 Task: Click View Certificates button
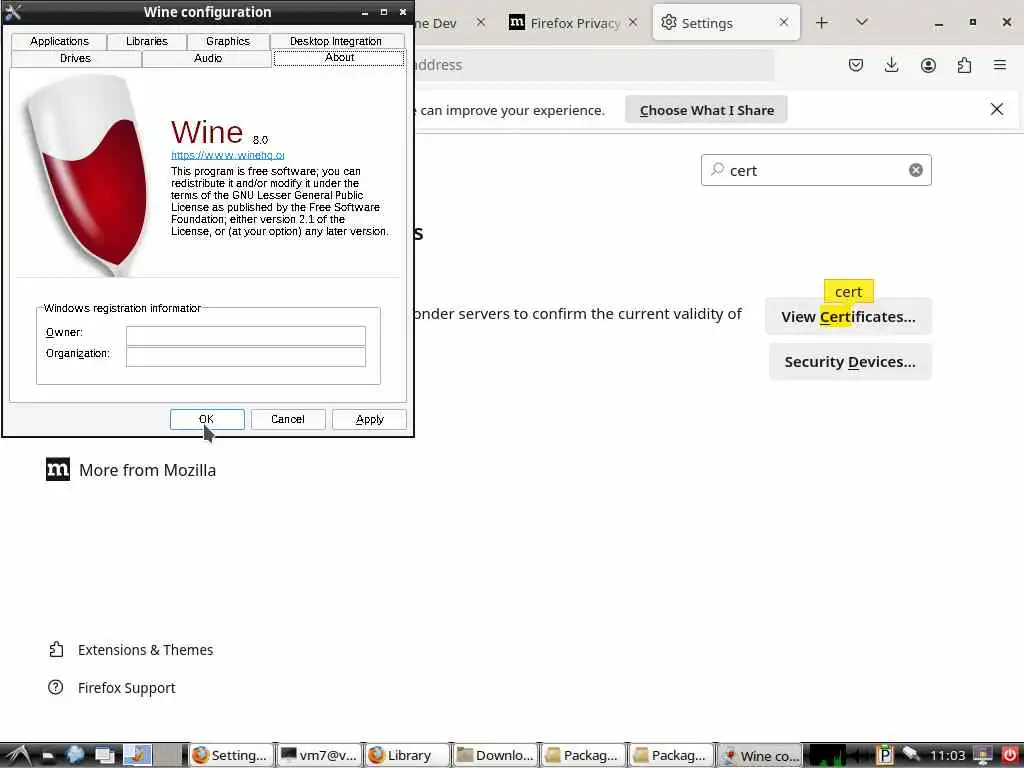tap(848, 317)
